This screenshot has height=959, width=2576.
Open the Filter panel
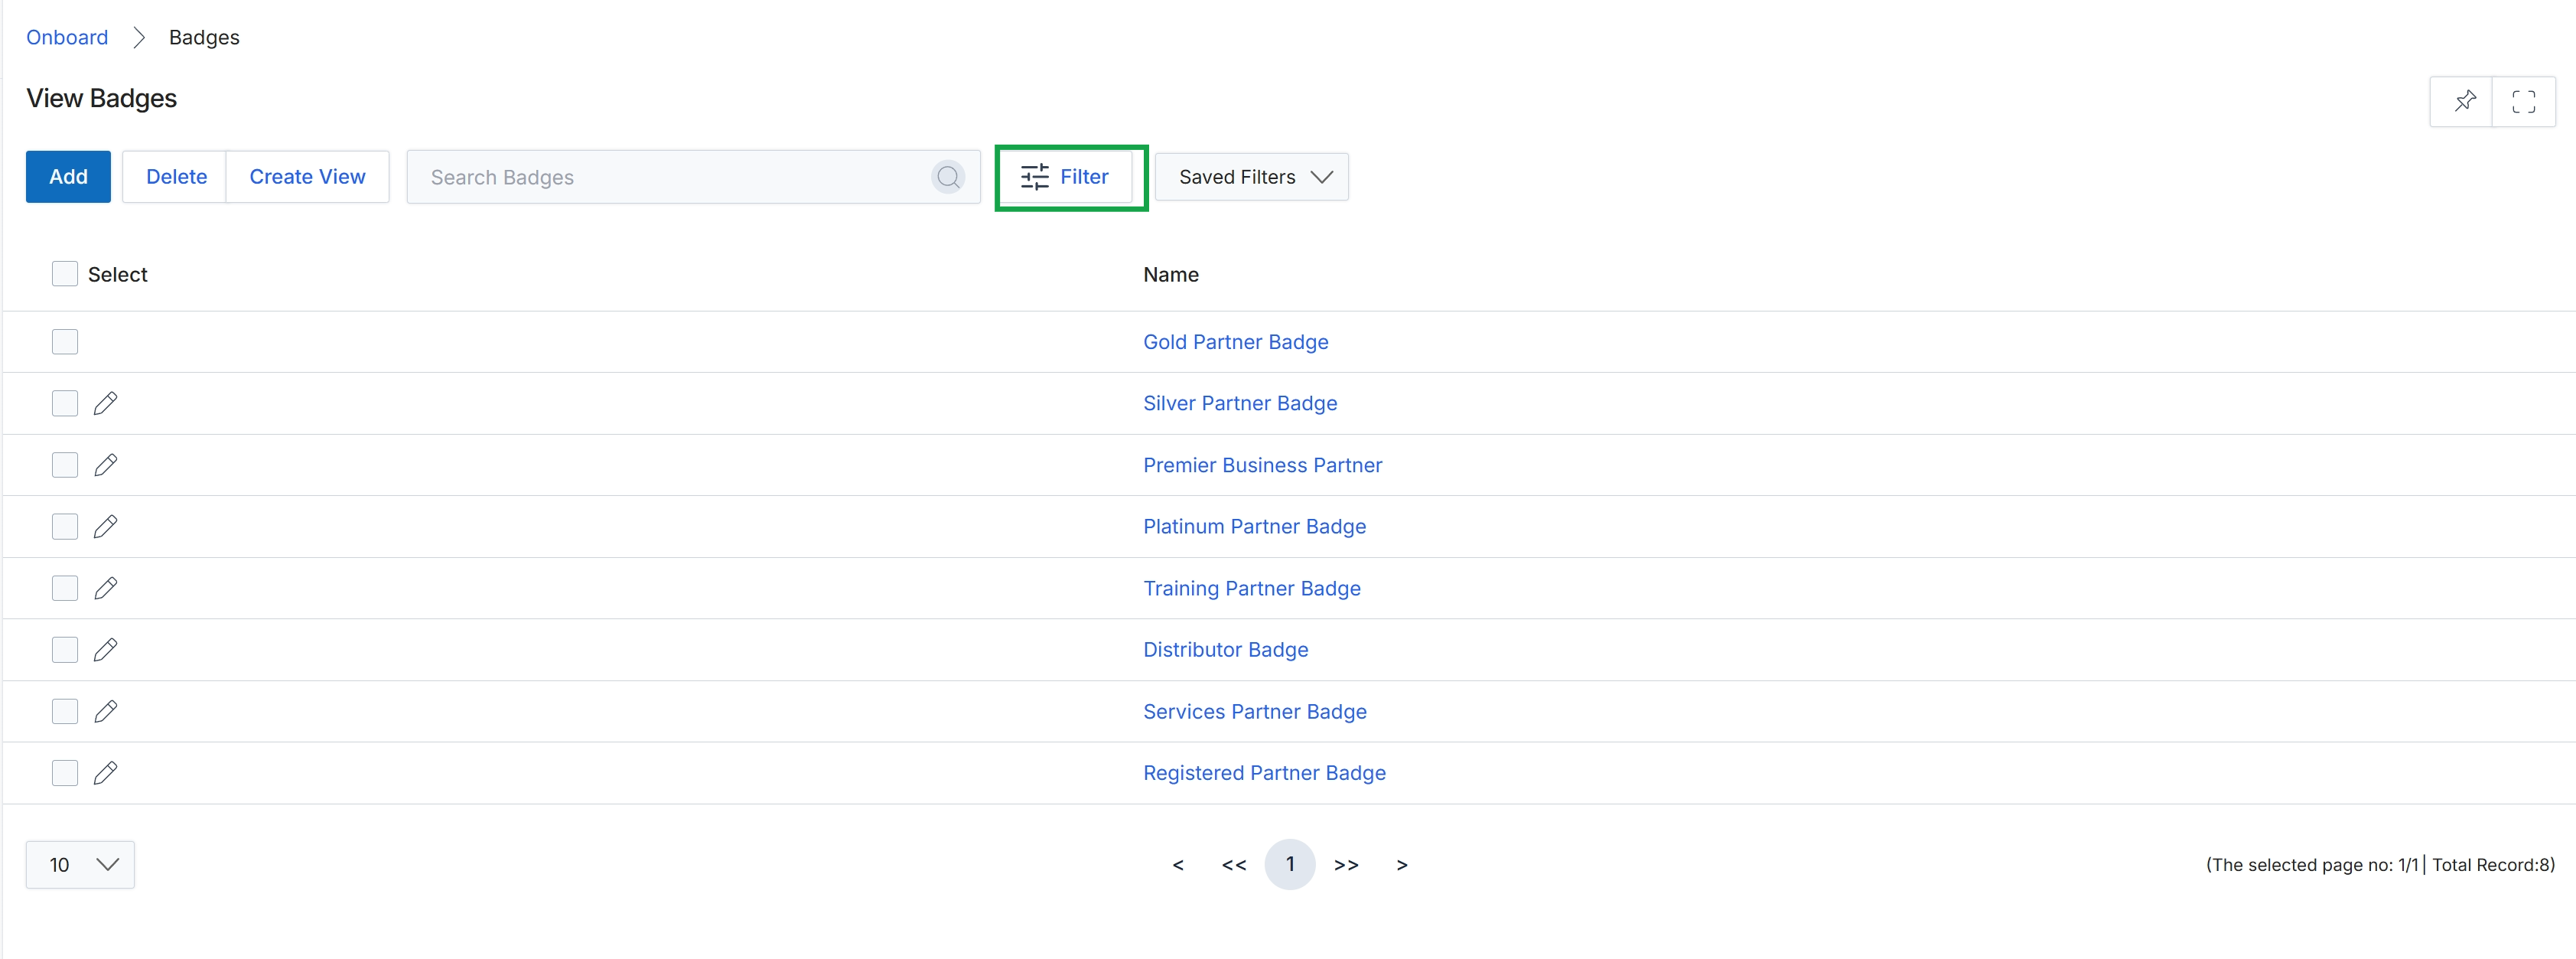point(1065,177)
